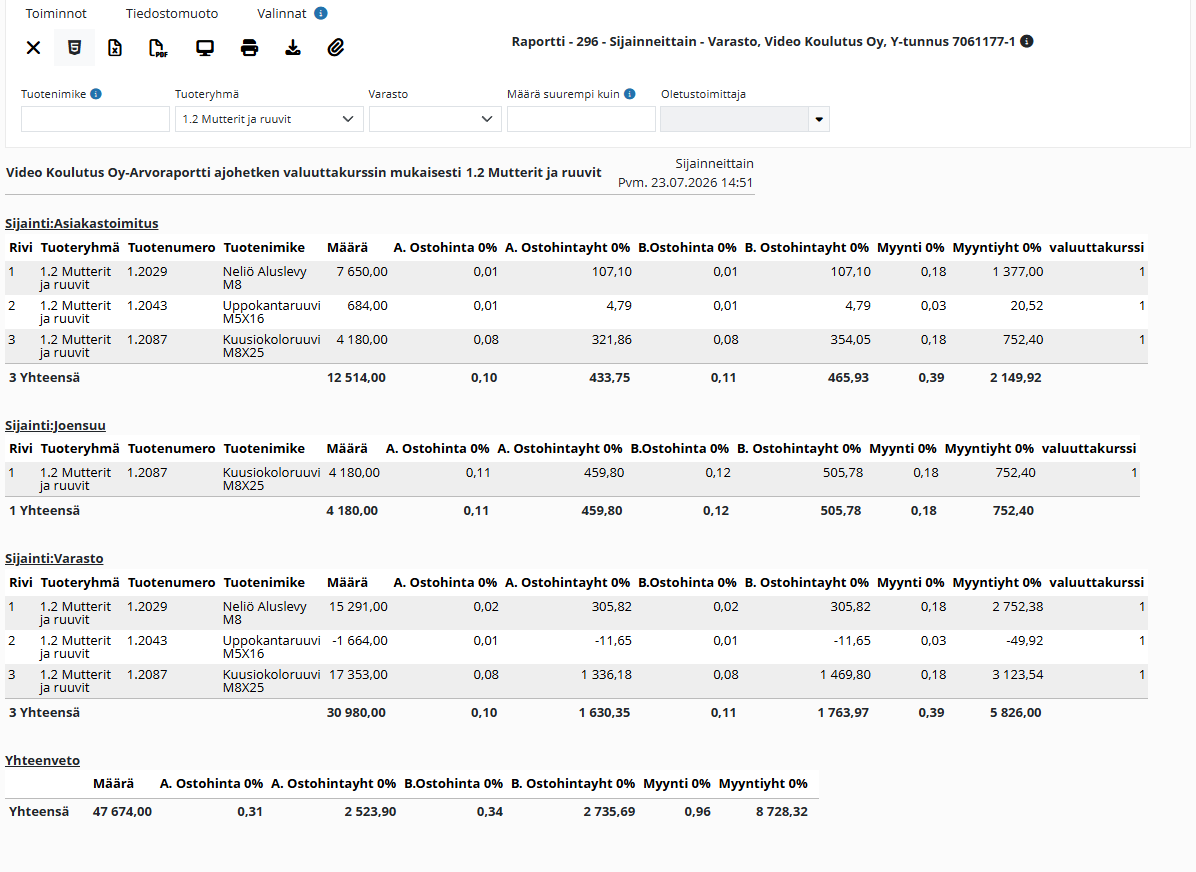Show report on screen with monitor icon

pos(204,48)
